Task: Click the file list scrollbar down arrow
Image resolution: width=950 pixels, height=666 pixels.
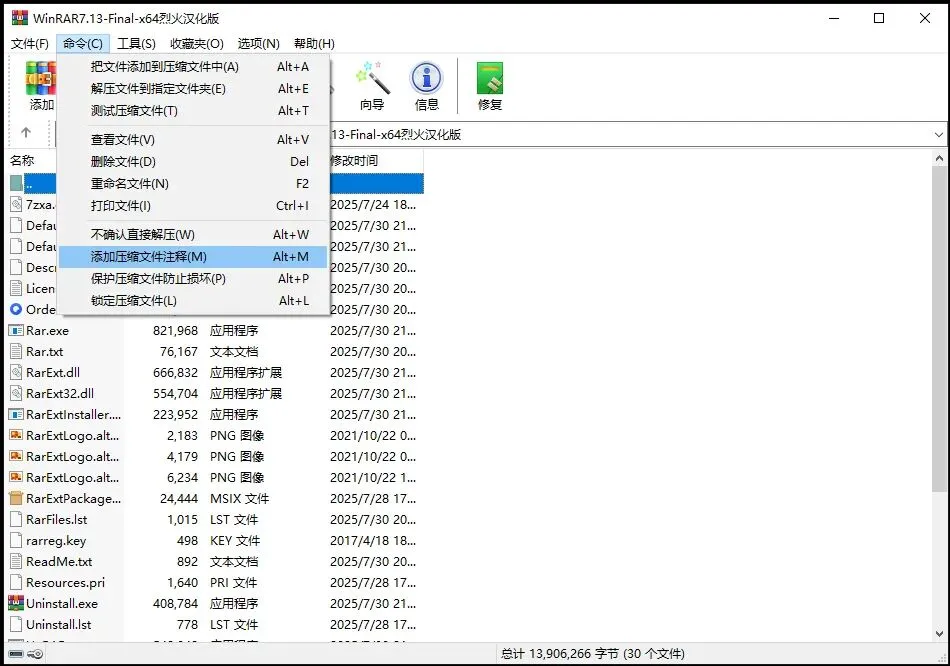Action: point(939,634)
